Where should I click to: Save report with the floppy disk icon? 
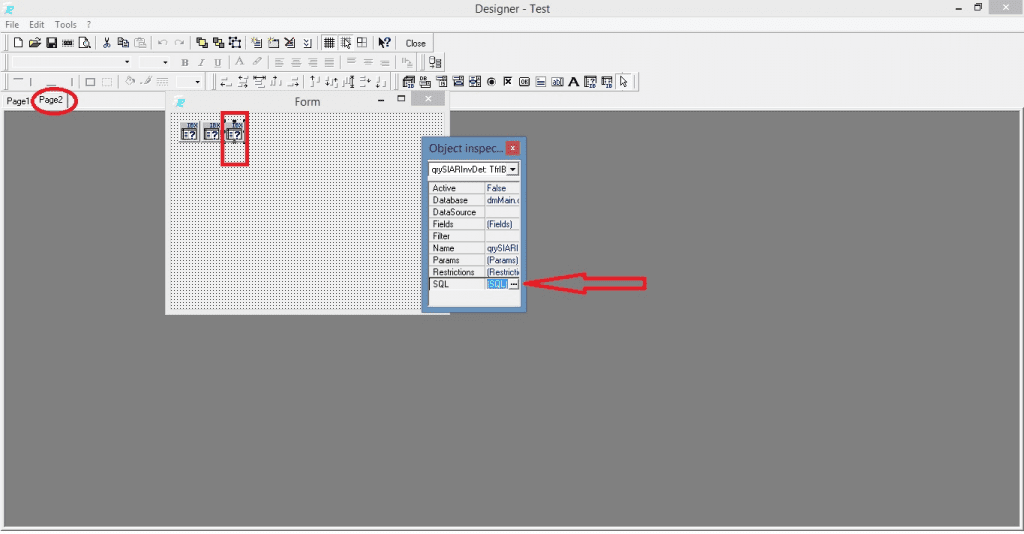tap(51, 43)
